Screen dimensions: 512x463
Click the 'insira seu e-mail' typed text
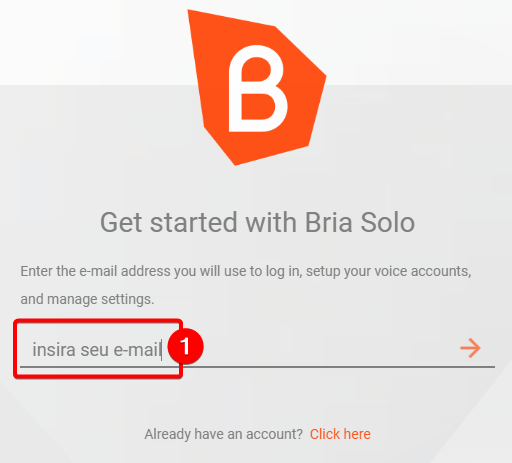[97, 350]
